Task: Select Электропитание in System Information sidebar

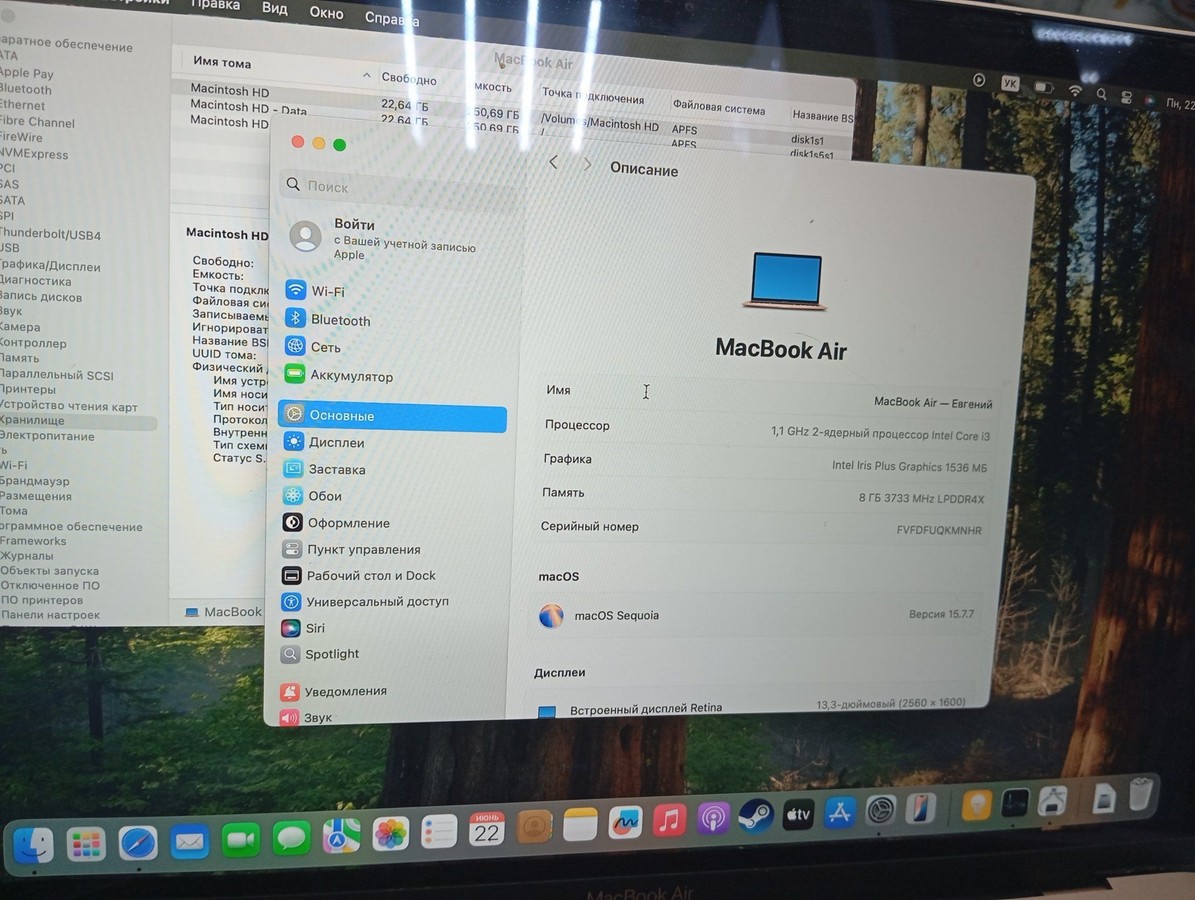Action: [47, 436]
